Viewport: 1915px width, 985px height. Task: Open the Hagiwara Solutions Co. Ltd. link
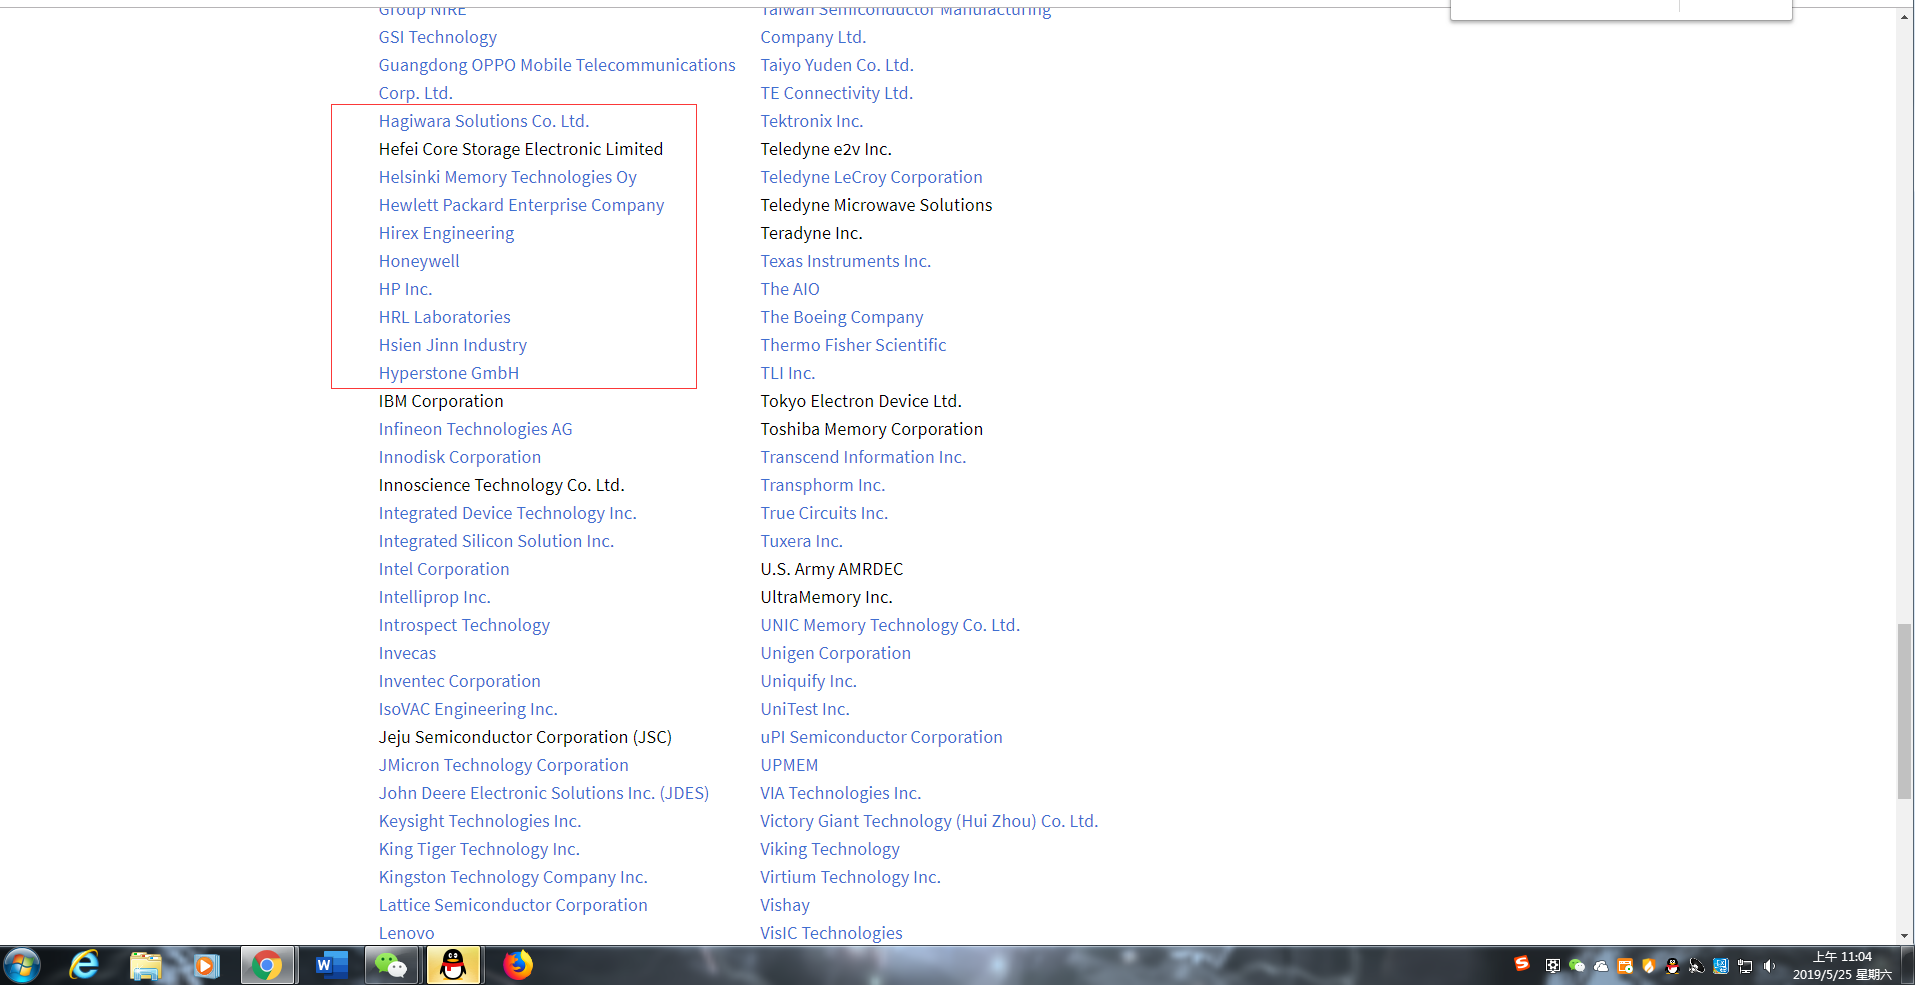pyautogui.click(x=484, y=121)
